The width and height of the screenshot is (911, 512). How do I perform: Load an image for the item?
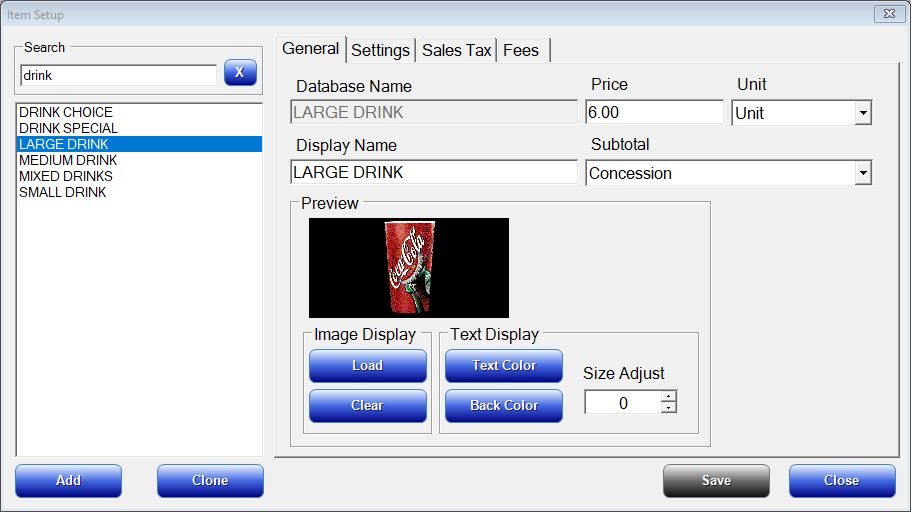[368, 366]
